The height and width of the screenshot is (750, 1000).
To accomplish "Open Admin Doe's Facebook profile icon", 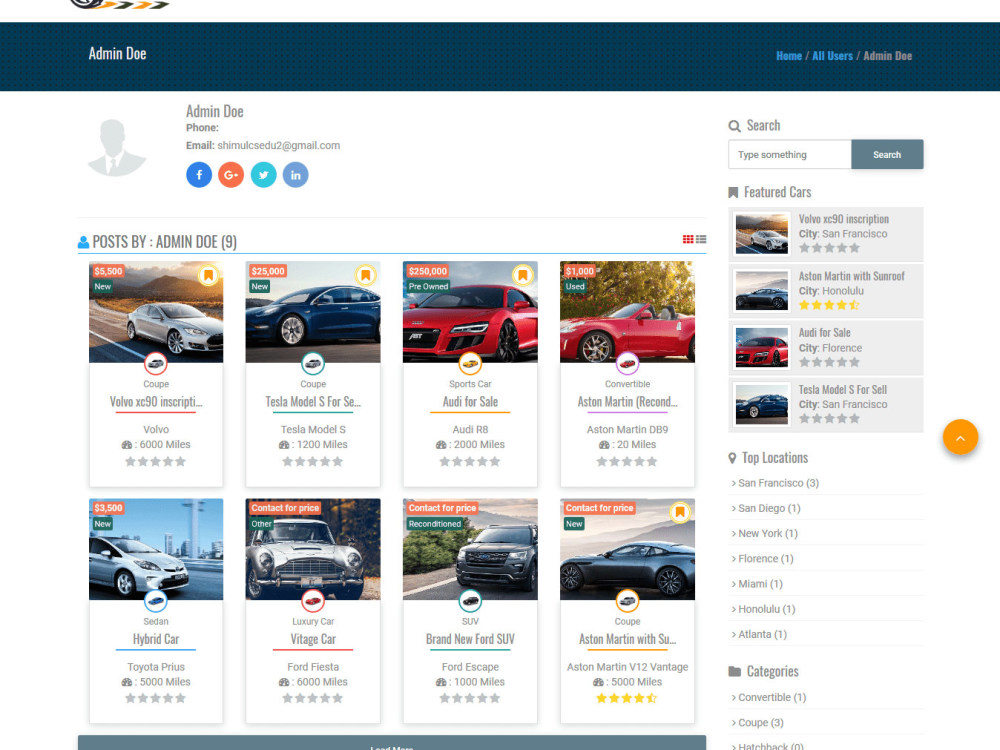I will [x=199, y=175].
